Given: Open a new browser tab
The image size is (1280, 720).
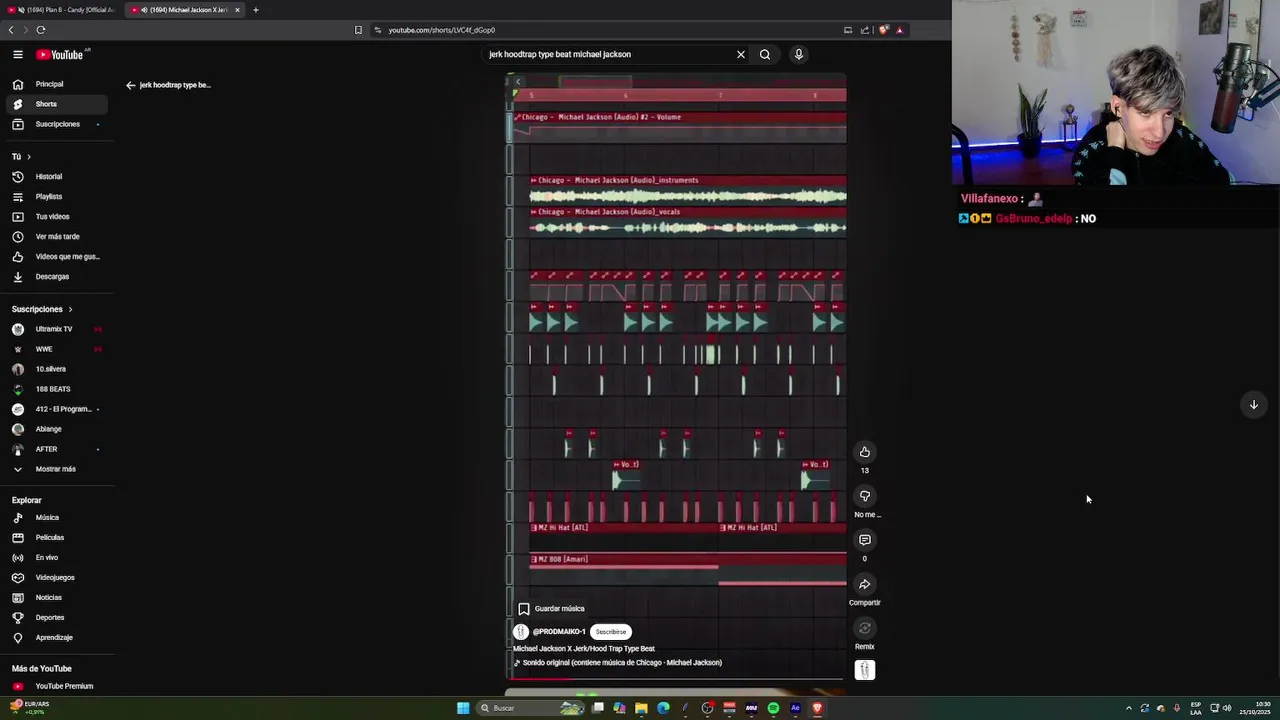Looking at the screenshot, I should point(255,10).
